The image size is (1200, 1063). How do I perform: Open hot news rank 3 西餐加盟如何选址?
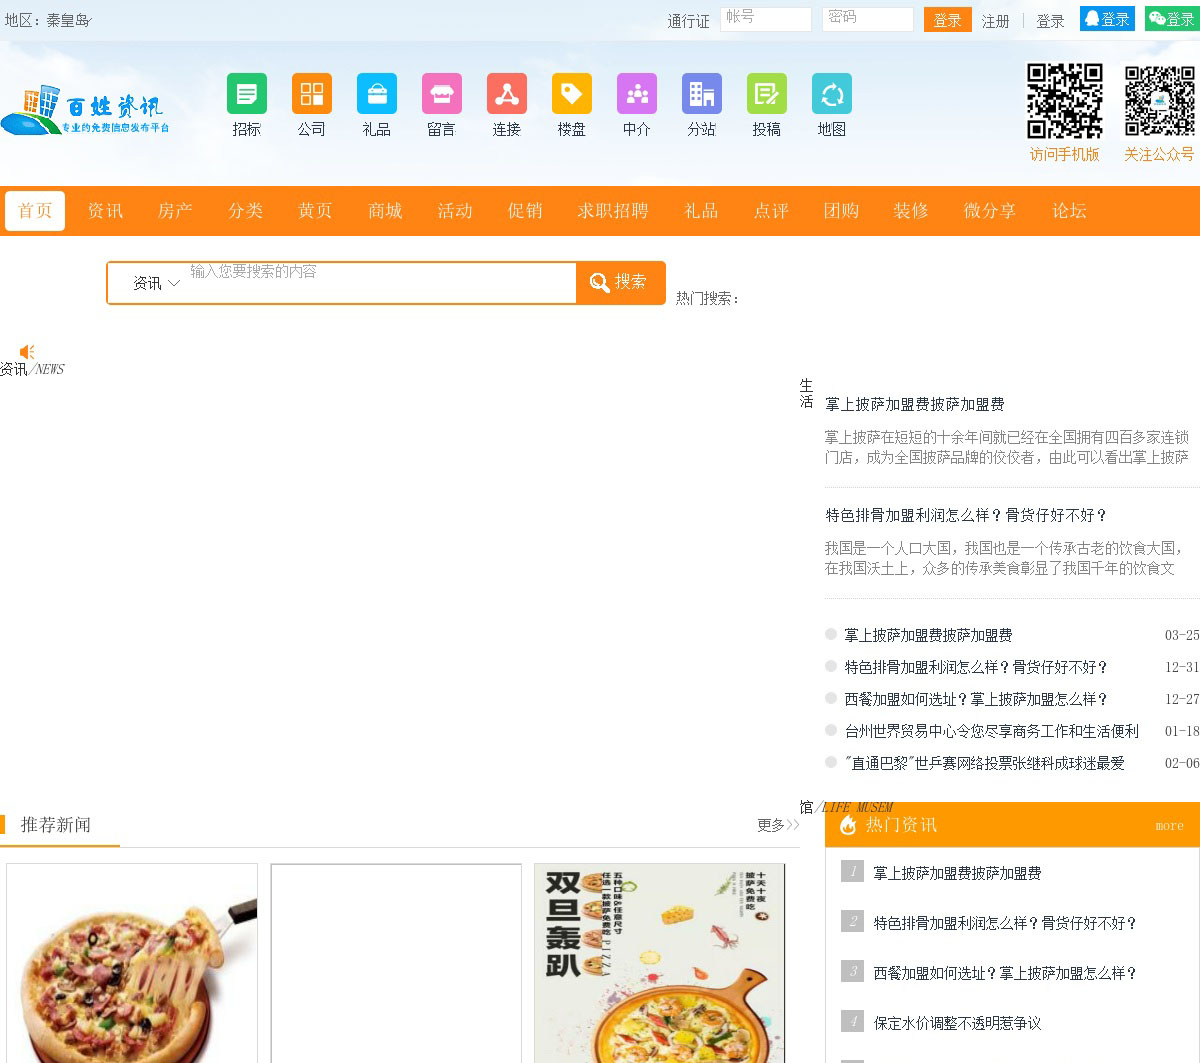coord(1006,973)
